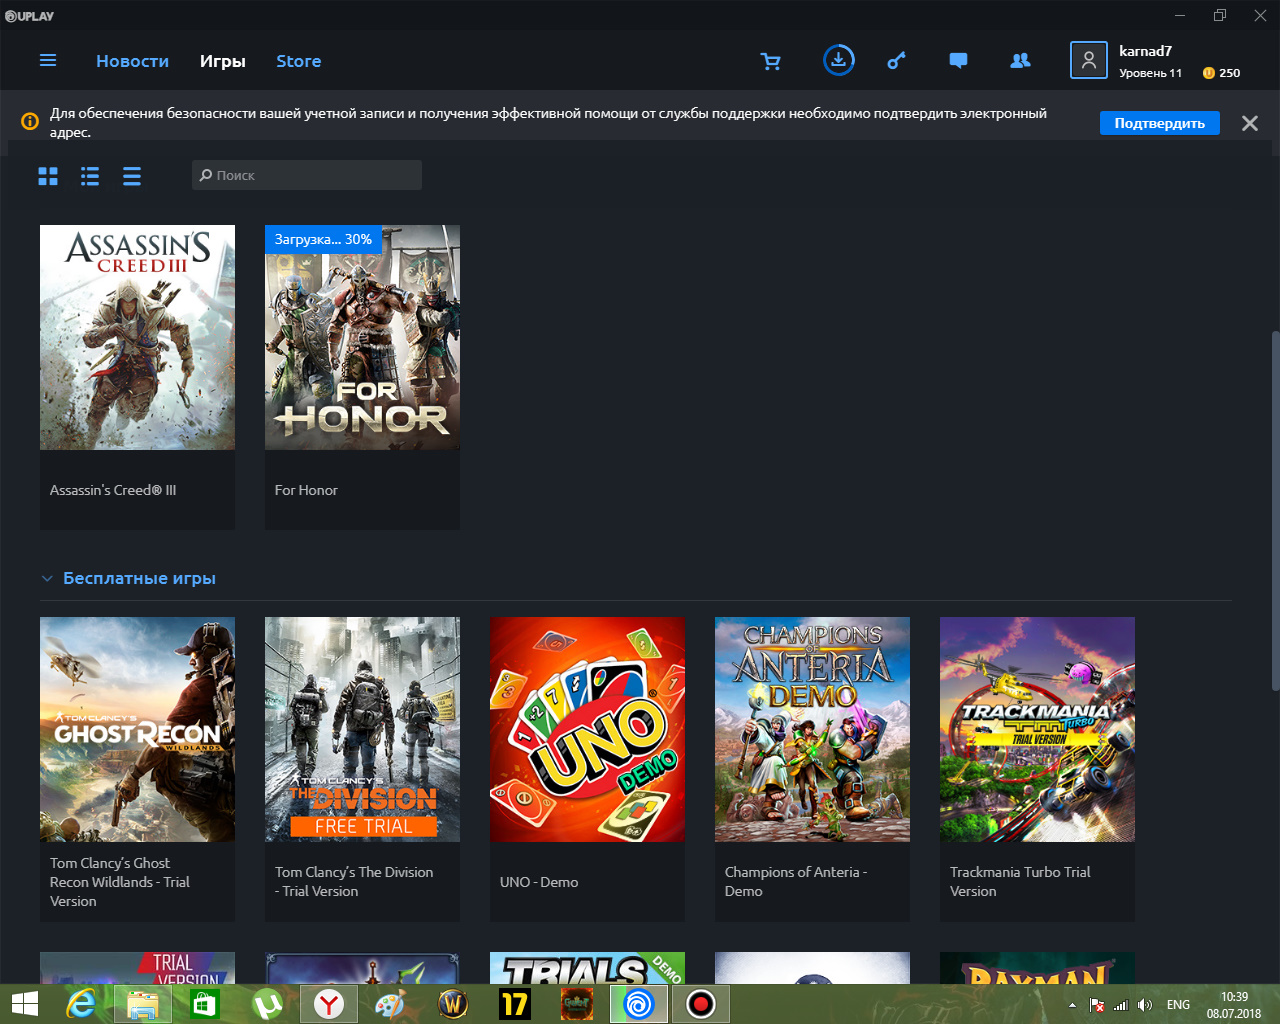This screenshot has height=1024, width=1280.
Task: Open the shopping cart
Action: [x=771, y=61]
